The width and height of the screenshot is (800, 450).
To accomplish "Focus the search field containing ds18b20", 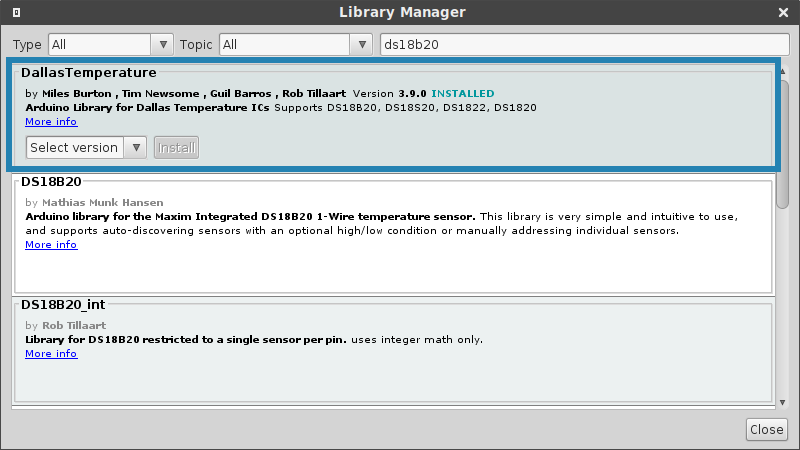I will (584, 45).
